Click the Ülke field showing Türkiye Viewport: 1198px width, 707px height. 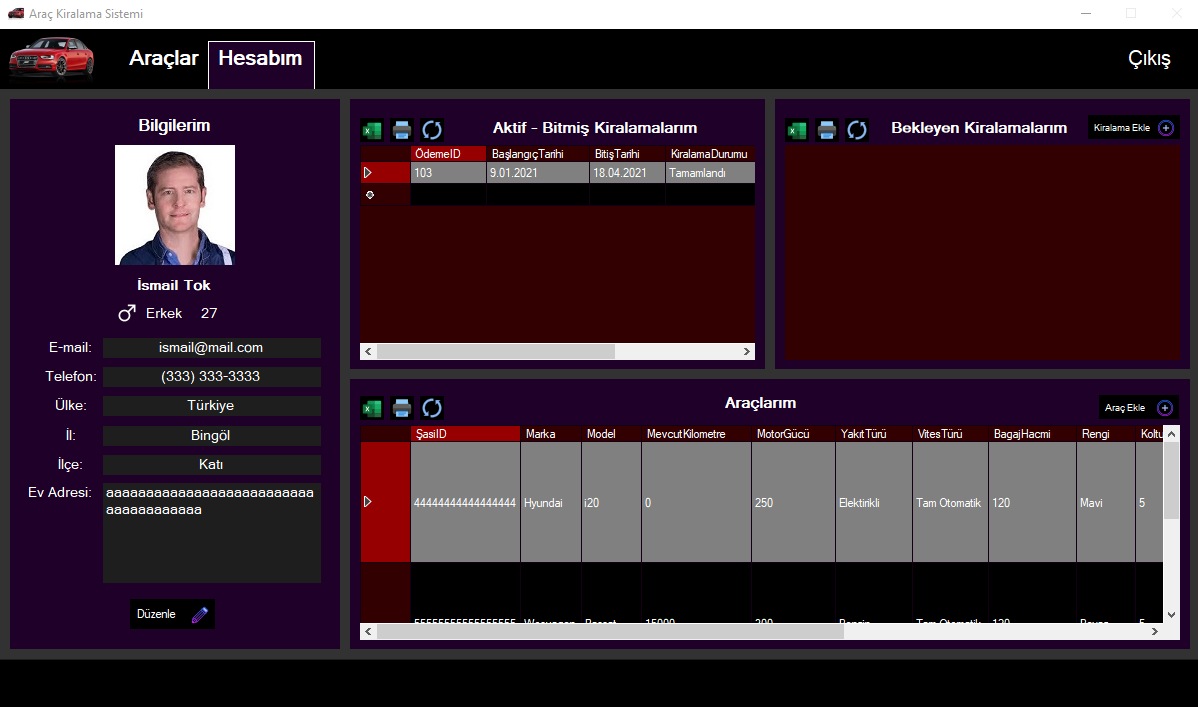point(212,406)
